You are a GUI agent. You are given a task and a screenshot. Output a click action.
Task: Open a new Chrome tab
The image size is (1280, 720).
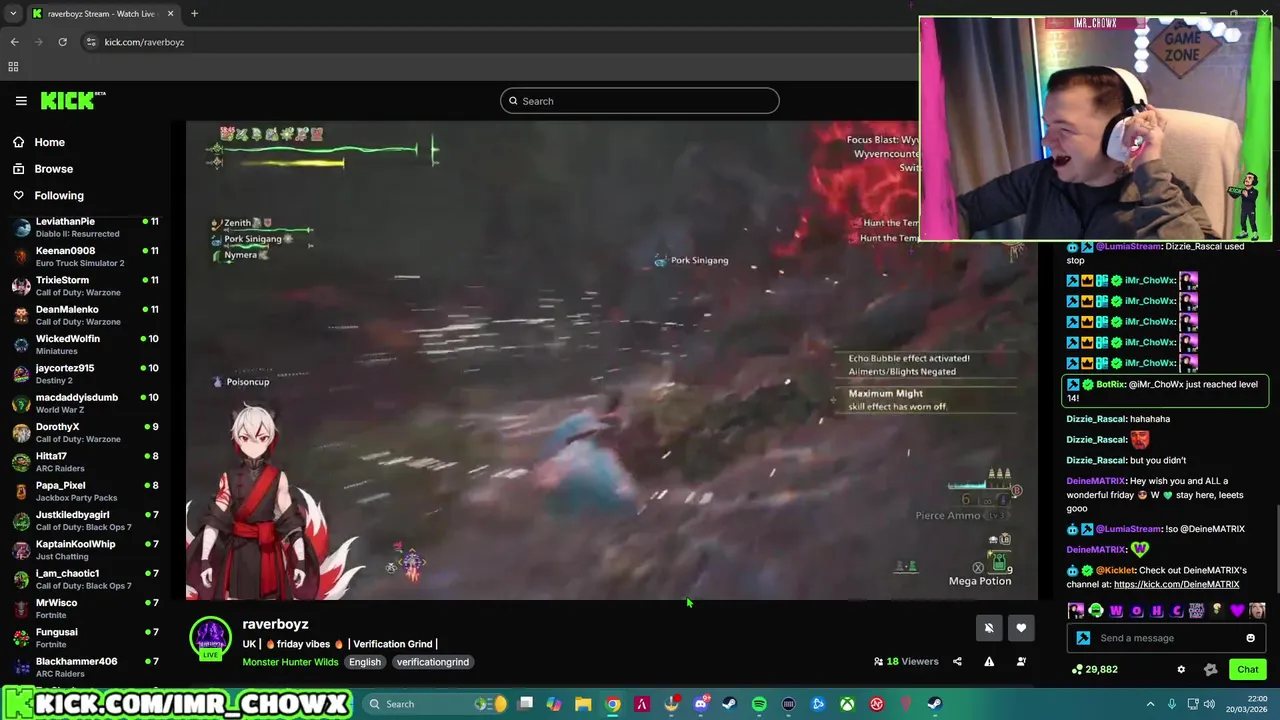pos(194,14)
